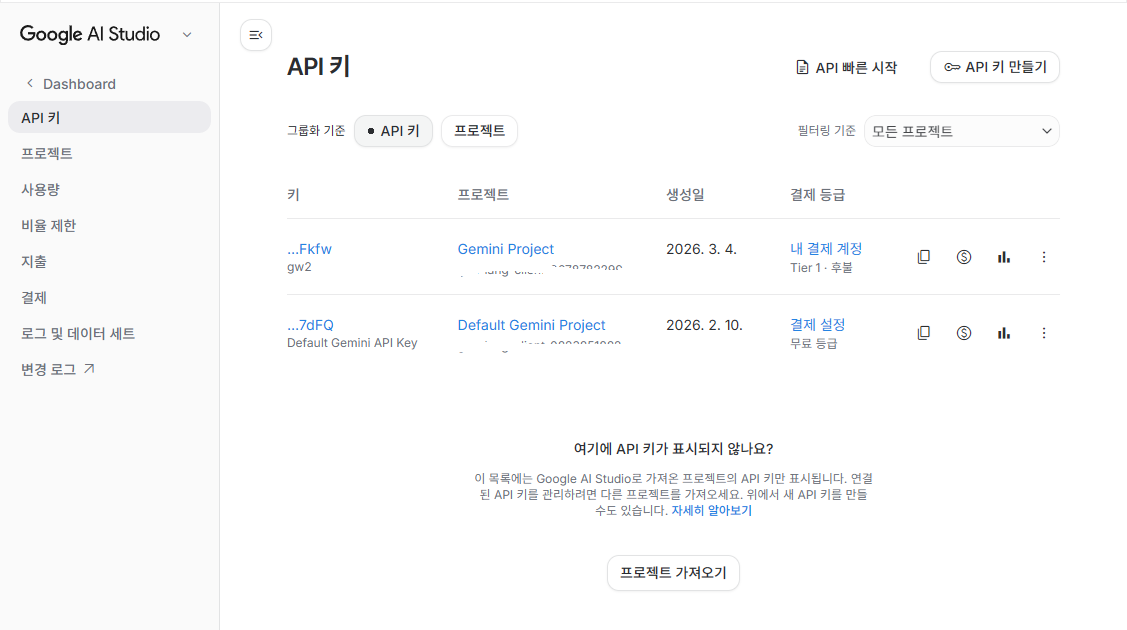
Task: Click the 프로젝트 가져오기 button
Action: [x=673, y=573]
